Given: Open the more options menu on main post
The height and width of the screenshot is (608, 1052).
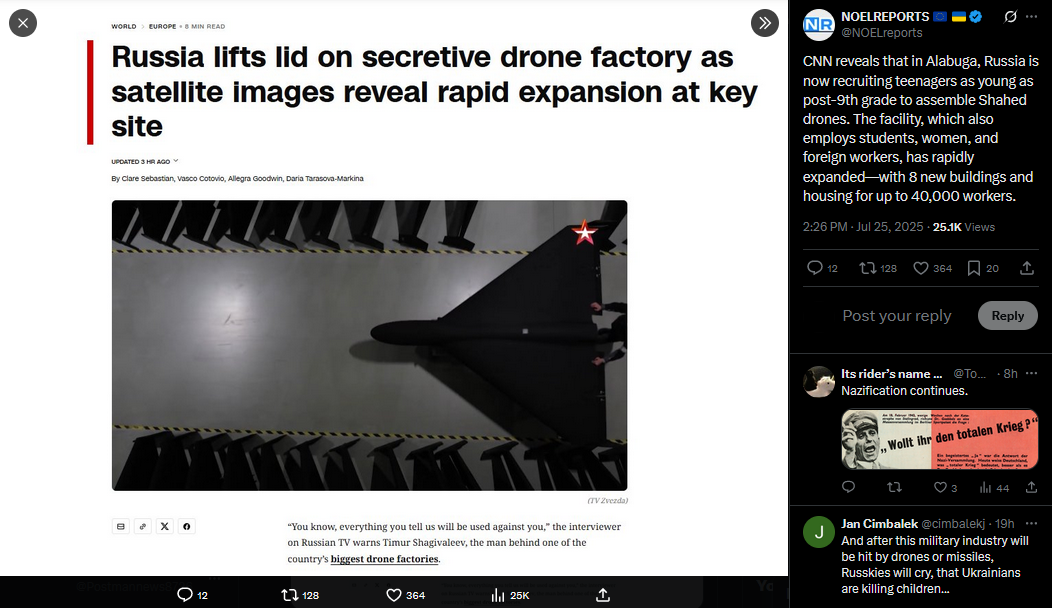Looking at the screenshot, I should click(x=1032, y=17).
